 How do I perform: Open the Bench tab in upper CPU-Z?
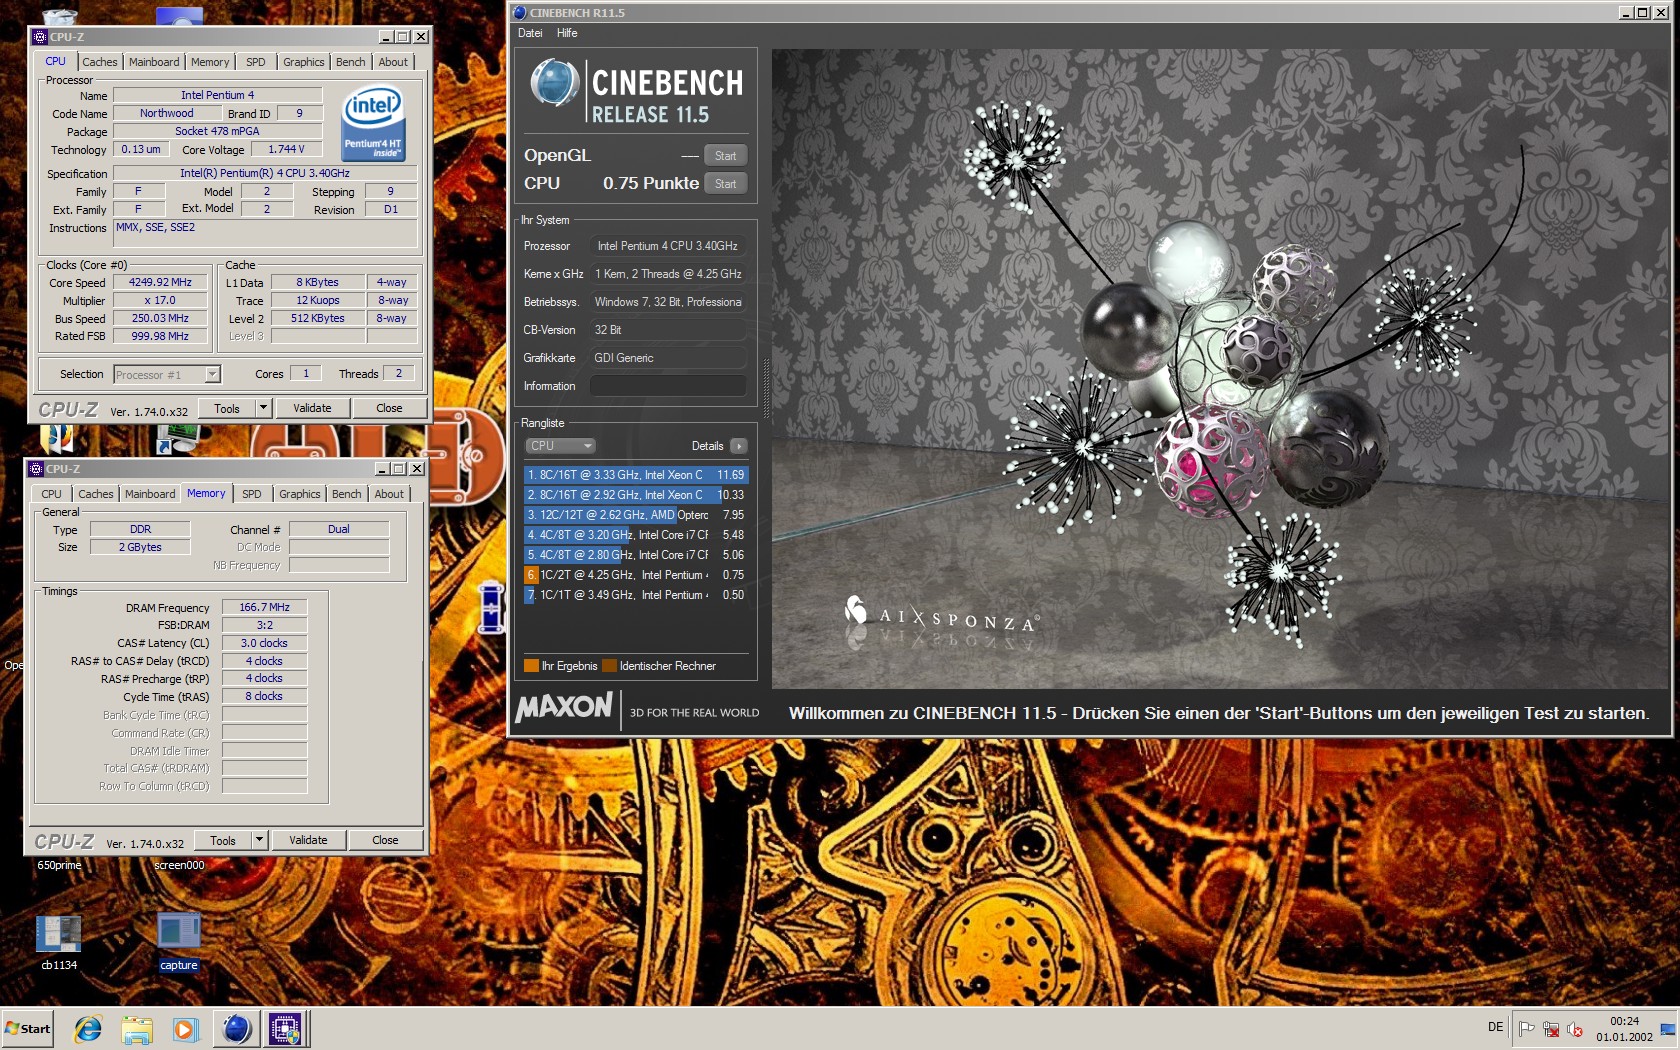pyautogui.click(x=350, y=62)
